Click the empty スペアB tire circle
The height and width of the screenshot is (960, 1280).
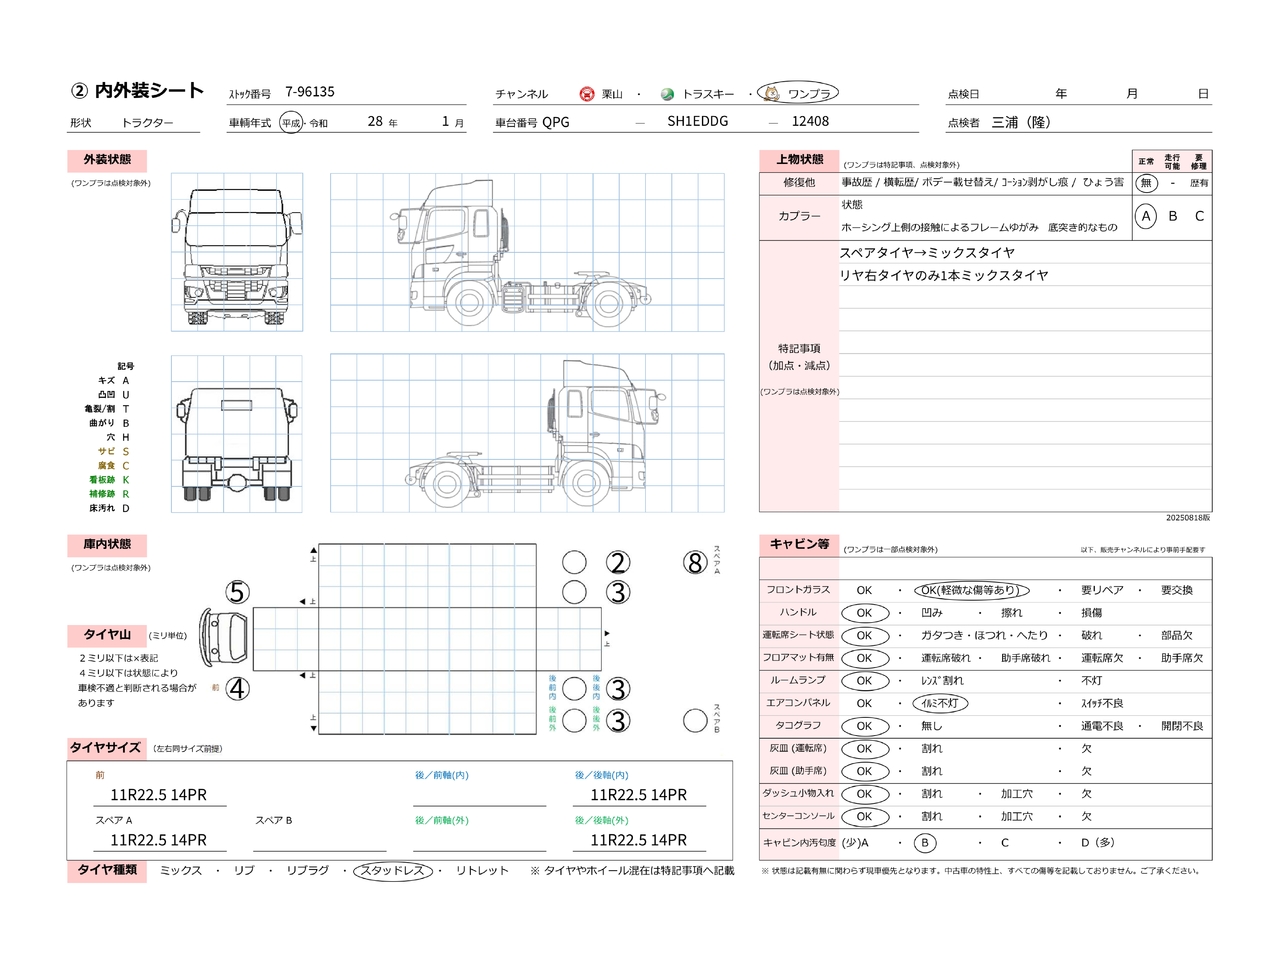695,720
